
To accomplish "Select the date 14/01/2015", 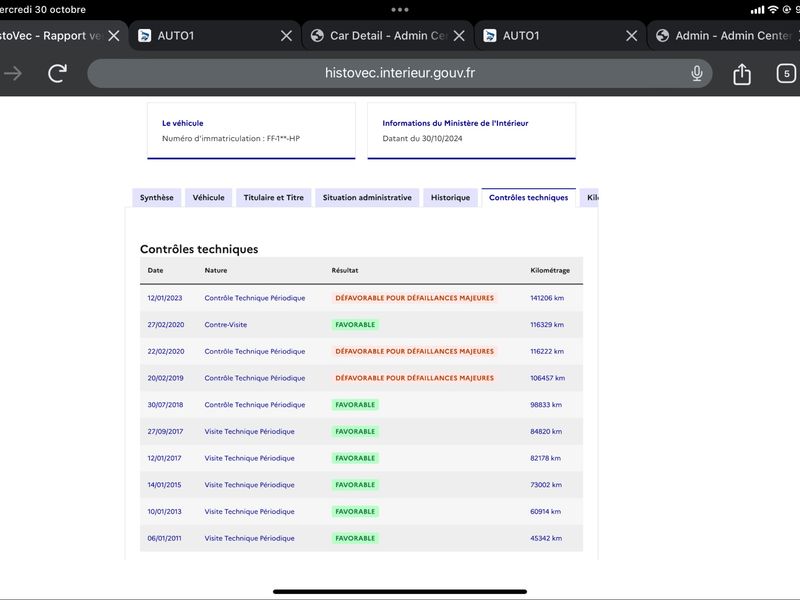I will coord(164,485).
